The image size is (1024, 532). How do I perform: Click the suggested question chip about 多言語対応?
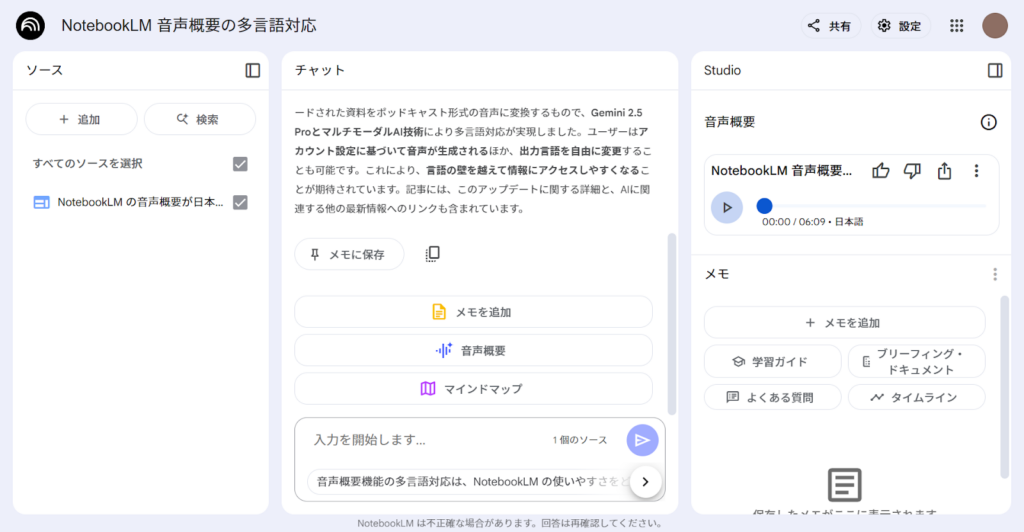coord(470,482)
